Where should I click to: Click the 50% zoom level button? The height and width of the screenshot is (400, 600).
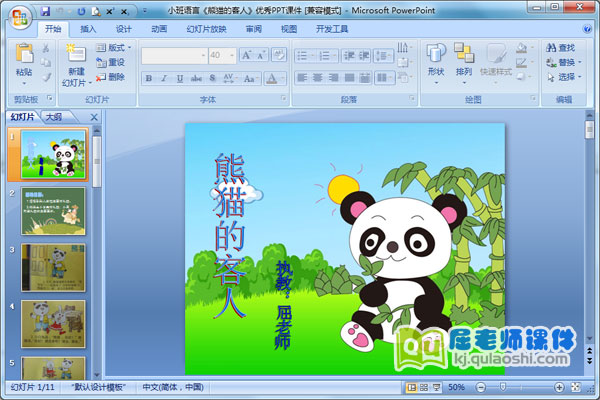pos(456,387)
